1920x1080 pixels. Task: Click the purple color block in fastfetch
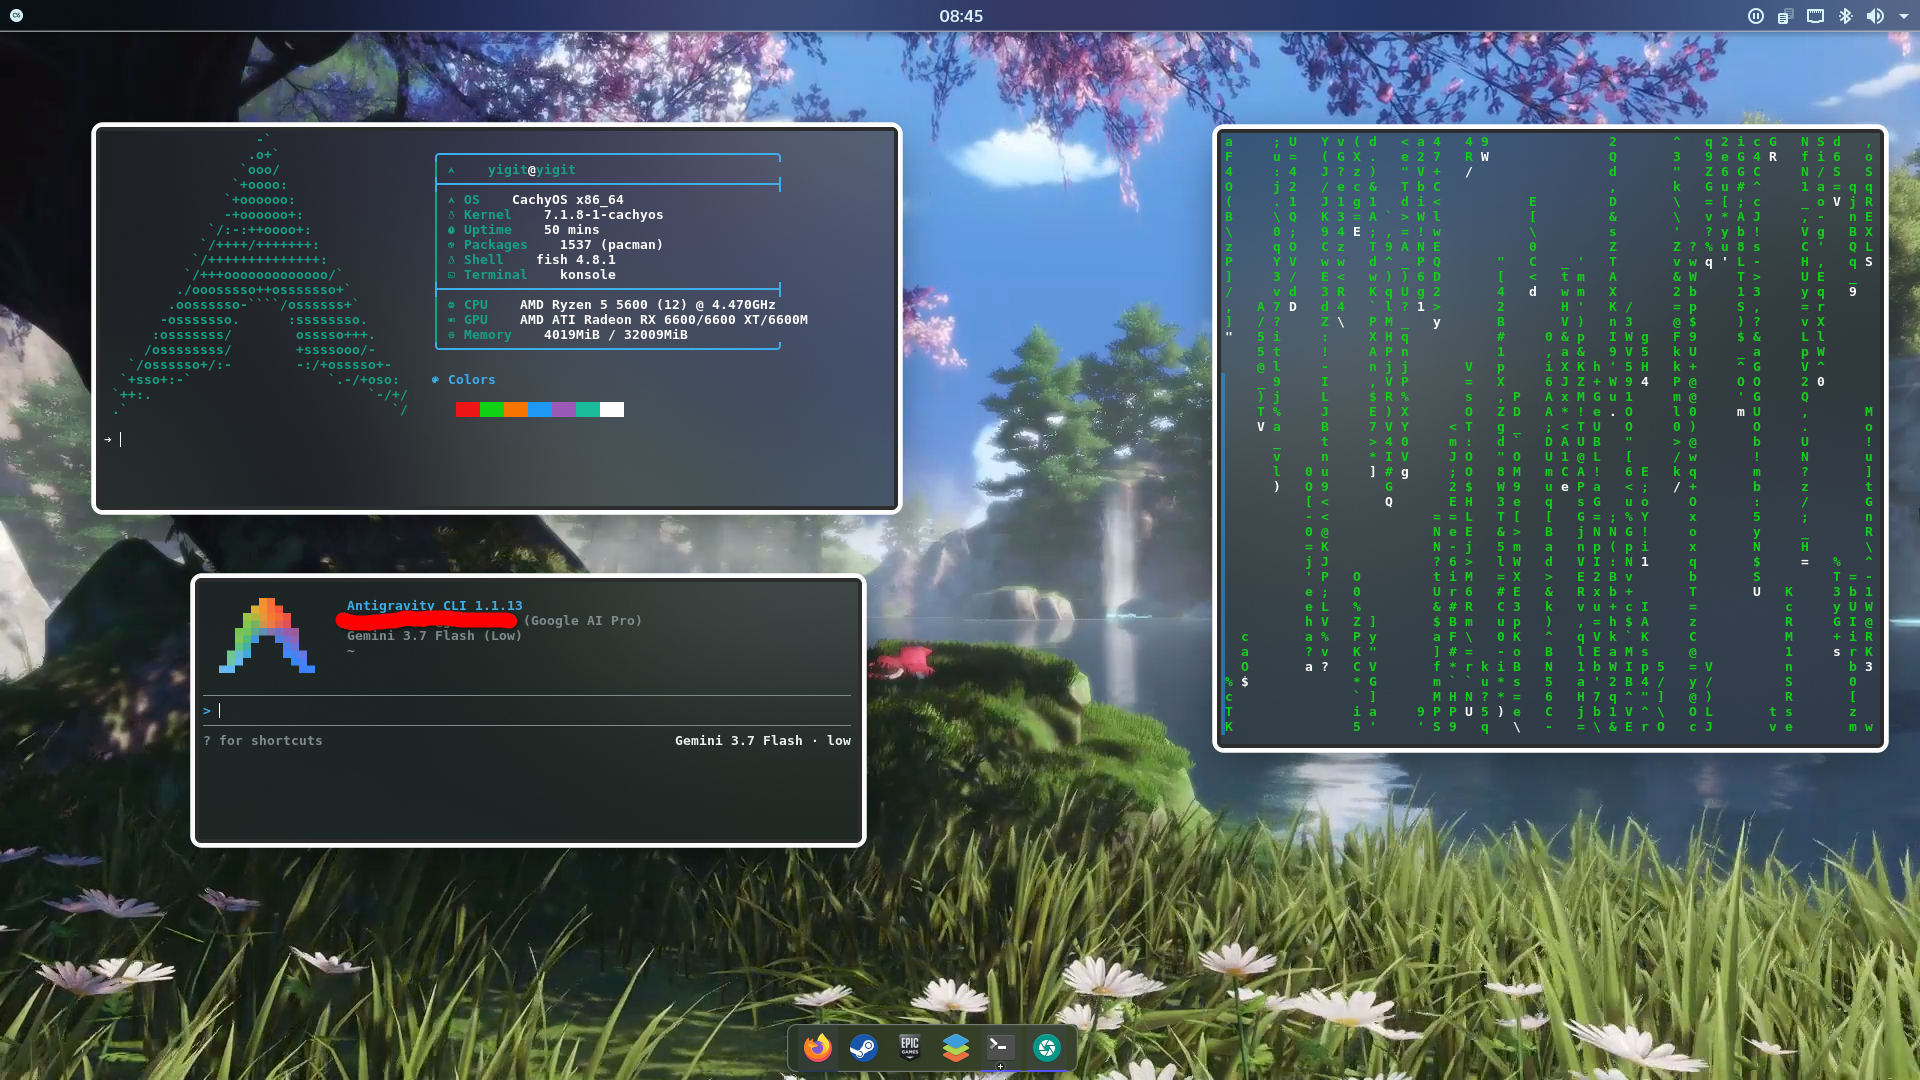[x=563, y=409]
